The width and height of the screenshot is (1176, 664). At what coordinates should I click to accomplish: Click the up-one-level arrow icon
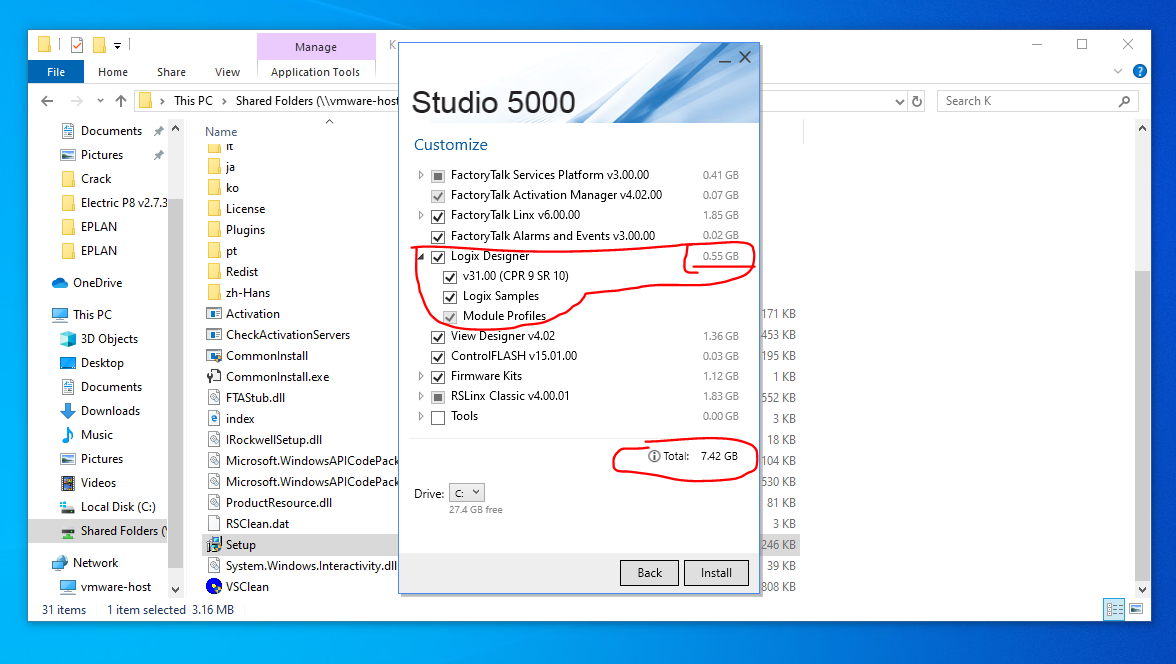coord(121,101)
